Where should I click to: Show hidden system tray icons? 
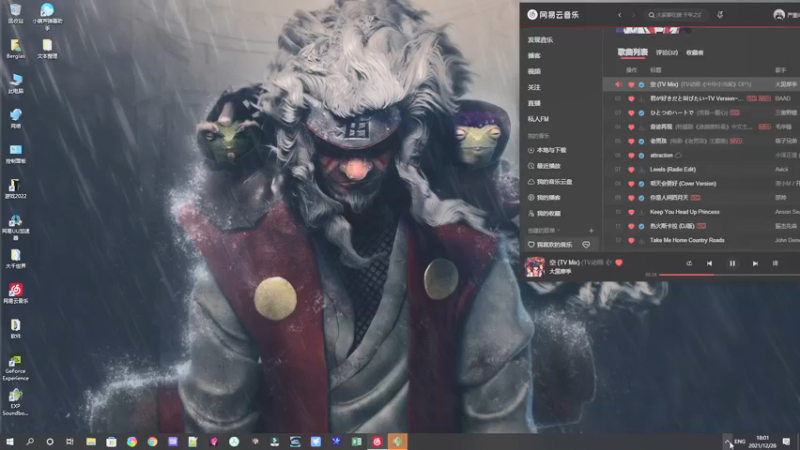coord(727,442)
